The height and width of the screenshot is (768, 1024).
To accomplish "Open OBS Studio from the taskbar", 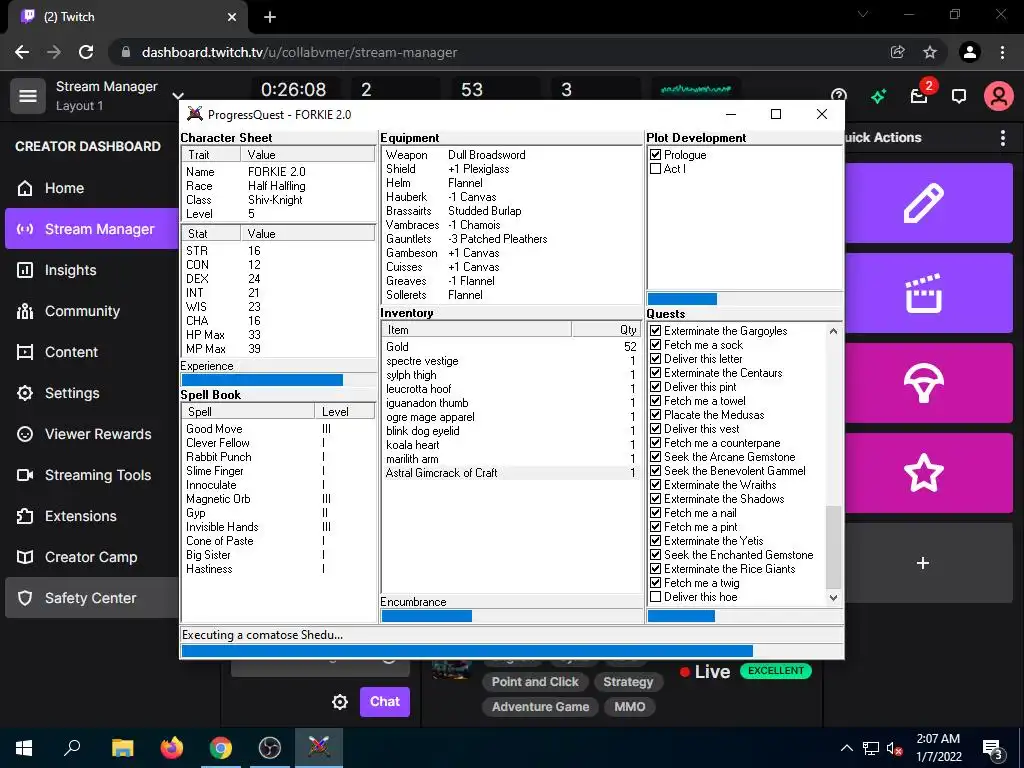I will coord(270,748).
